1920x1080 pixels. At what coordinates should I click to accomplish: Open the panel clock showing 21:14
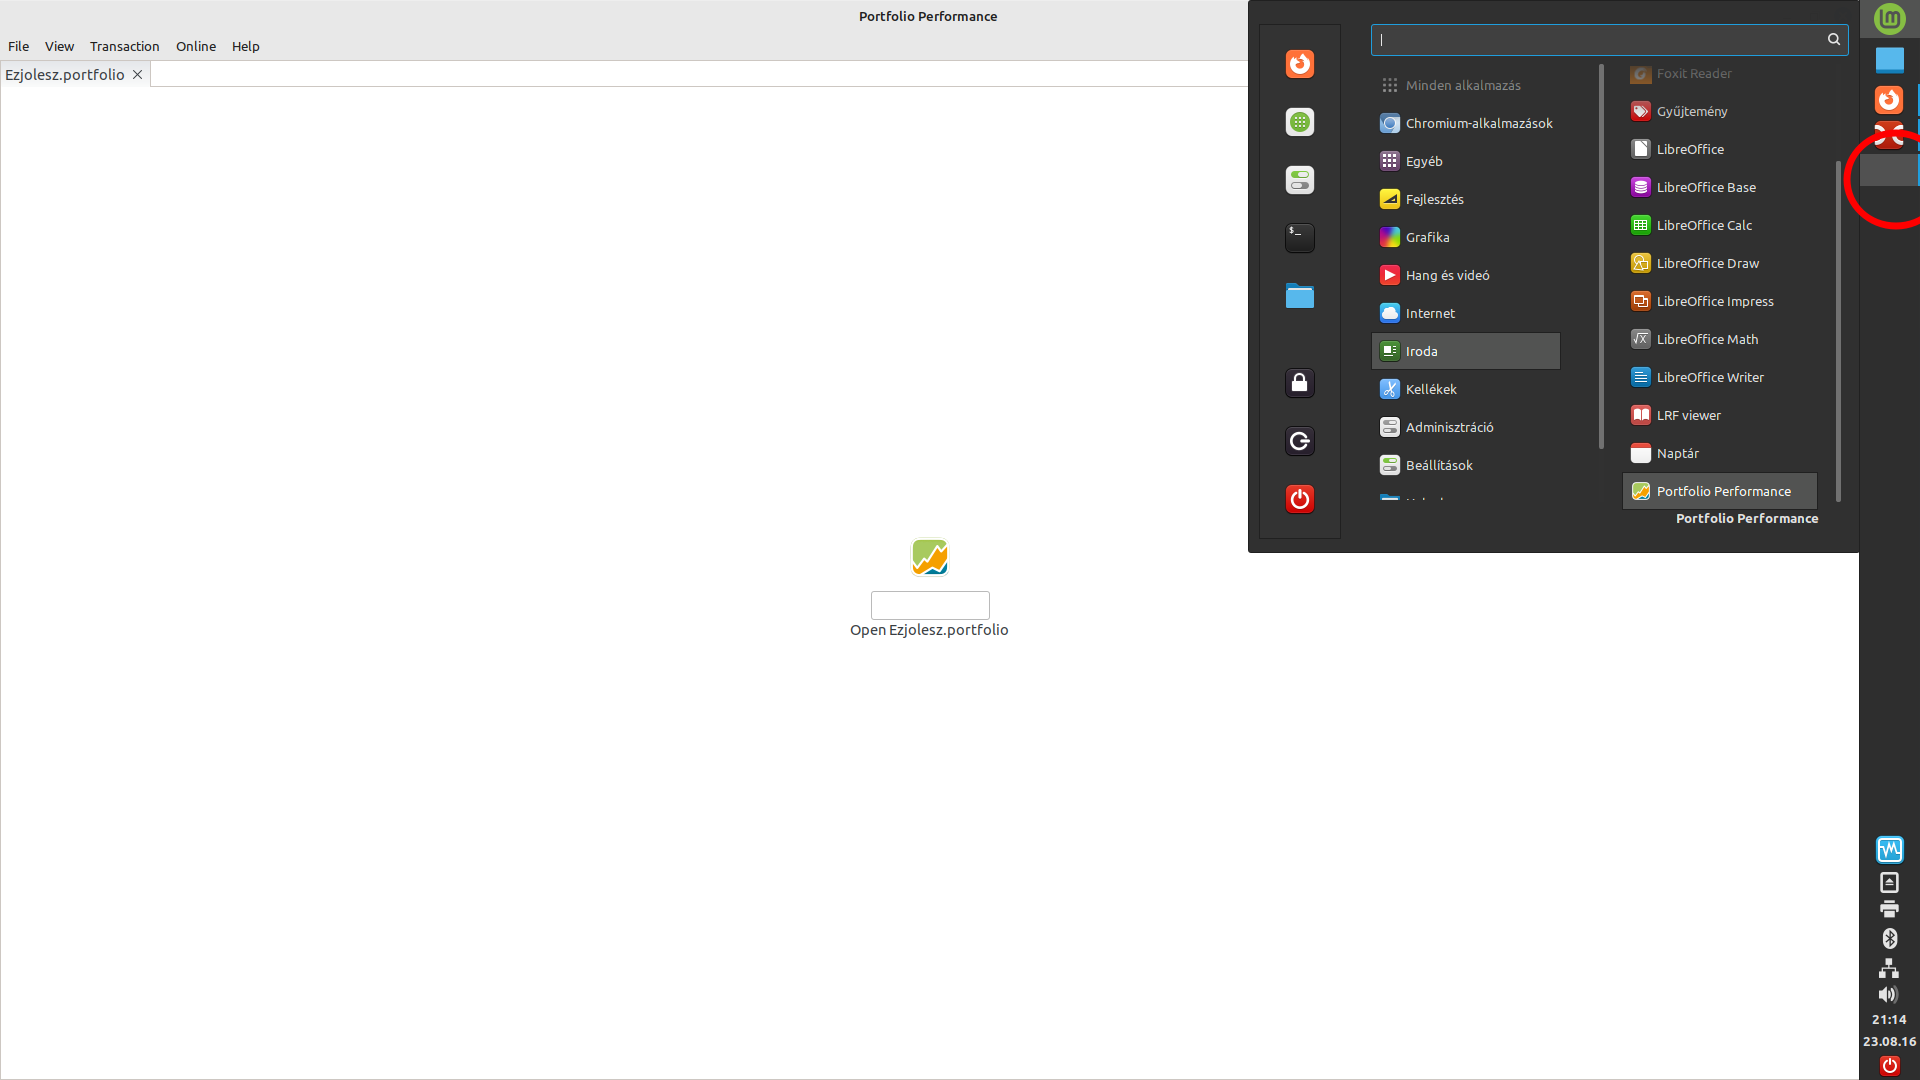[x=1889, y=1019]
